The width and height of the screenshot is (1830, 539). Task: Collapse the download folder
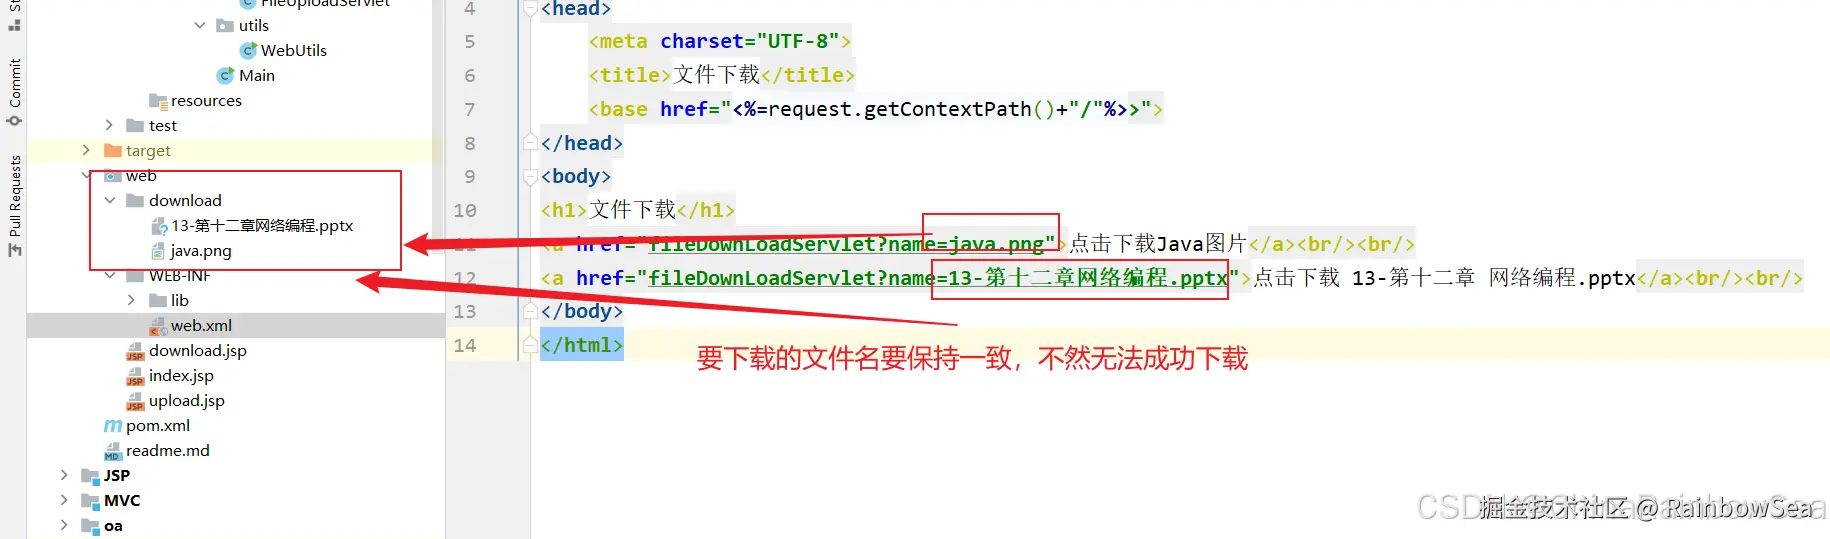[x=109, y=200]
